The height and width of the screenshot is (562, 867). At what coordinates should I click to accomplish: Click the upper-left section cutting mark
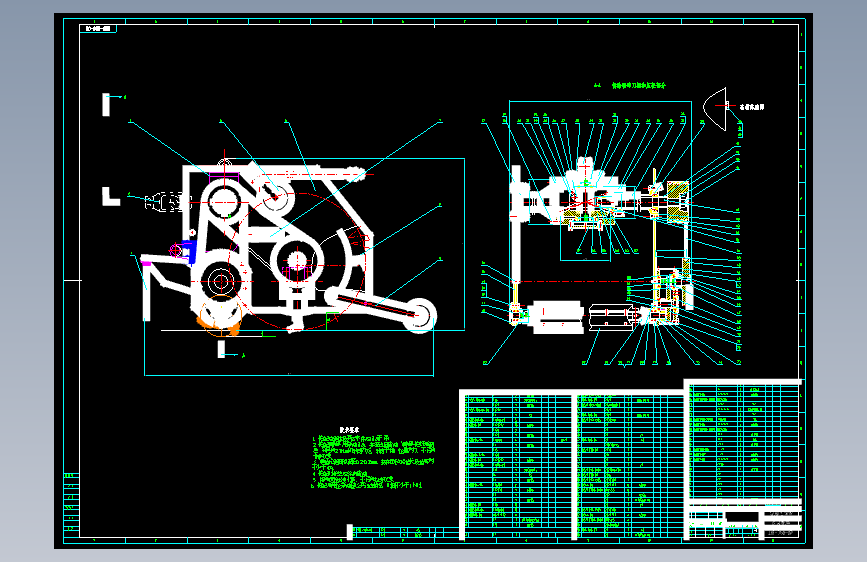point(106,105)
